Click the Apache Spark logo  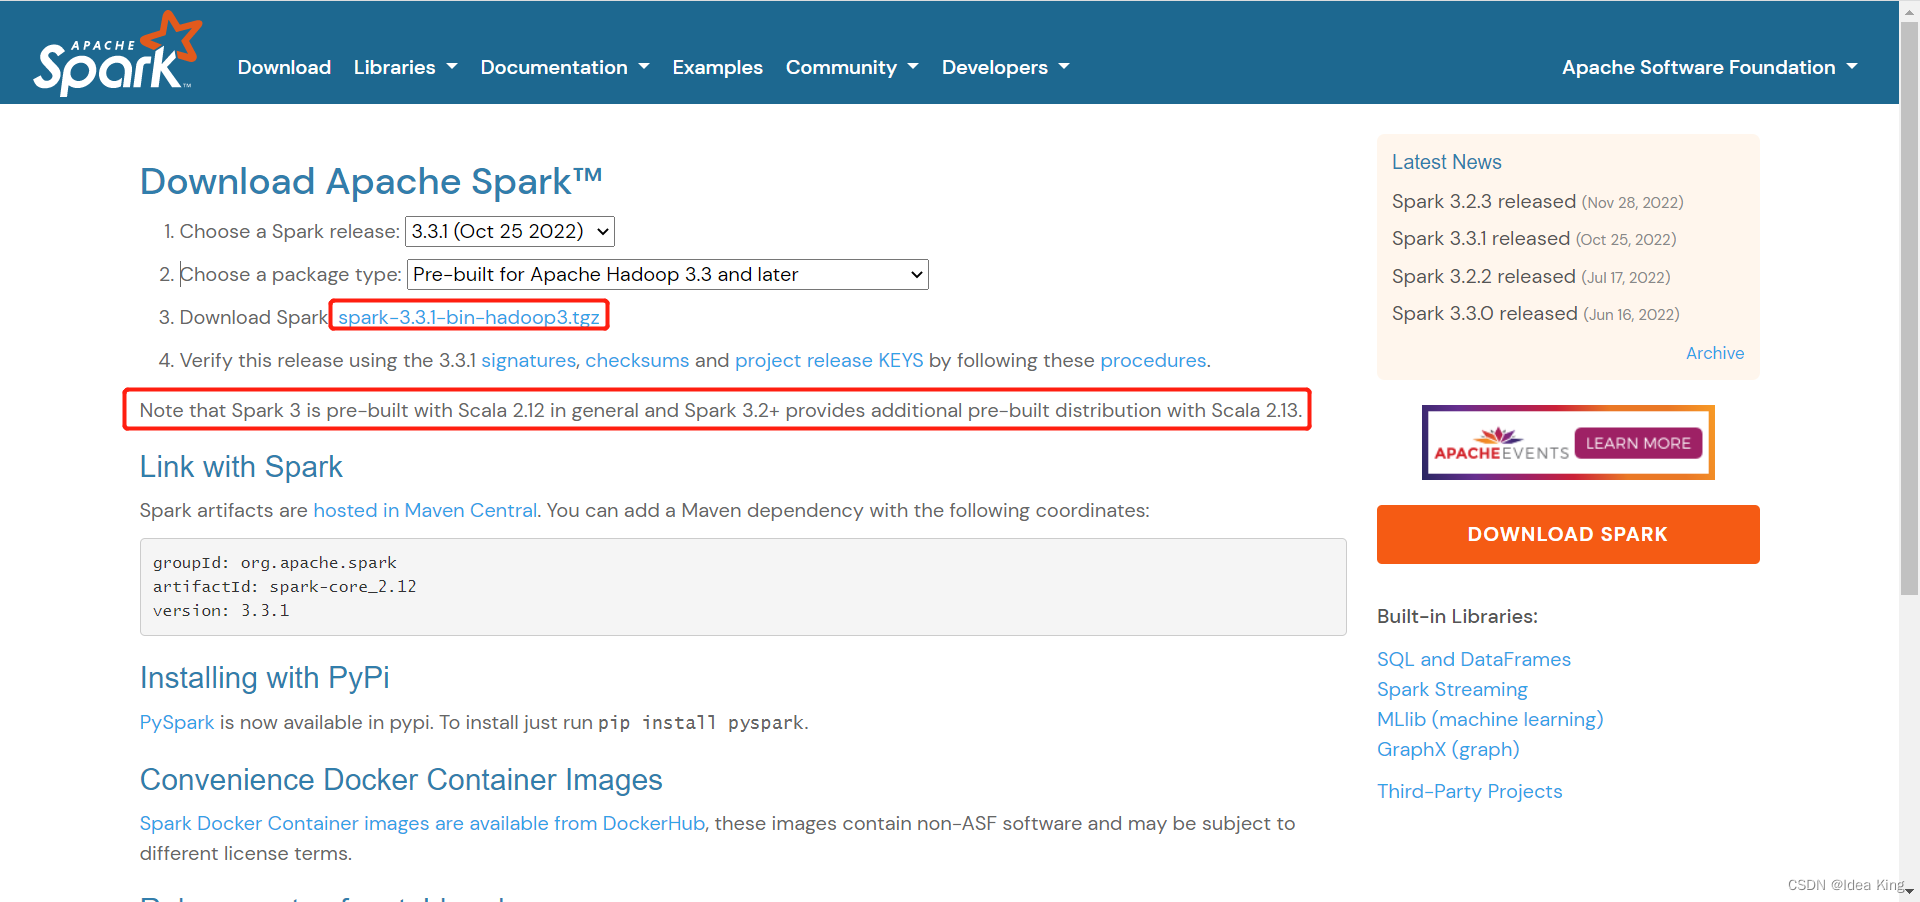click(x=118, y=54)
